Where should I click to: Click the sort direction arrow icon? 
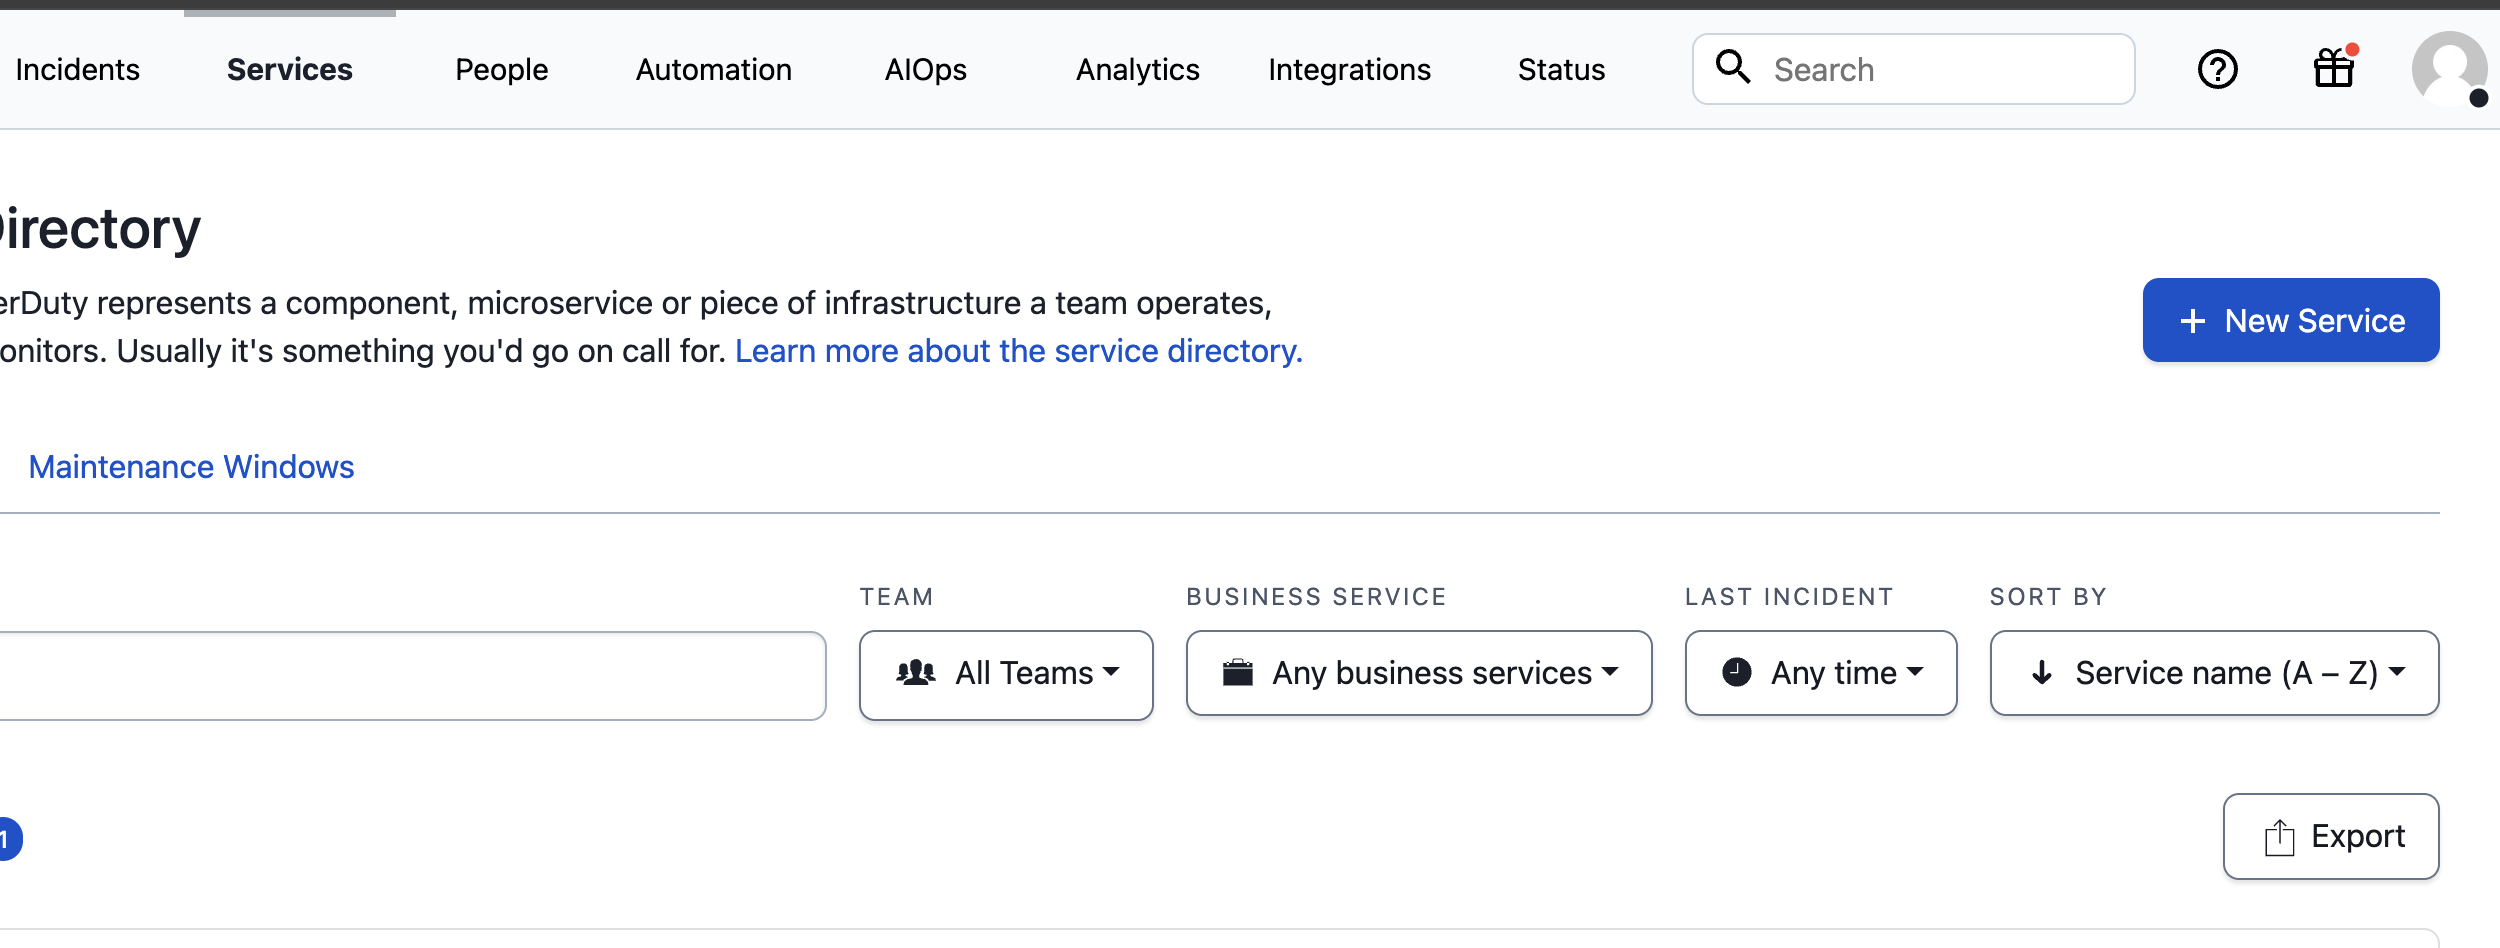coord(2041,673)
